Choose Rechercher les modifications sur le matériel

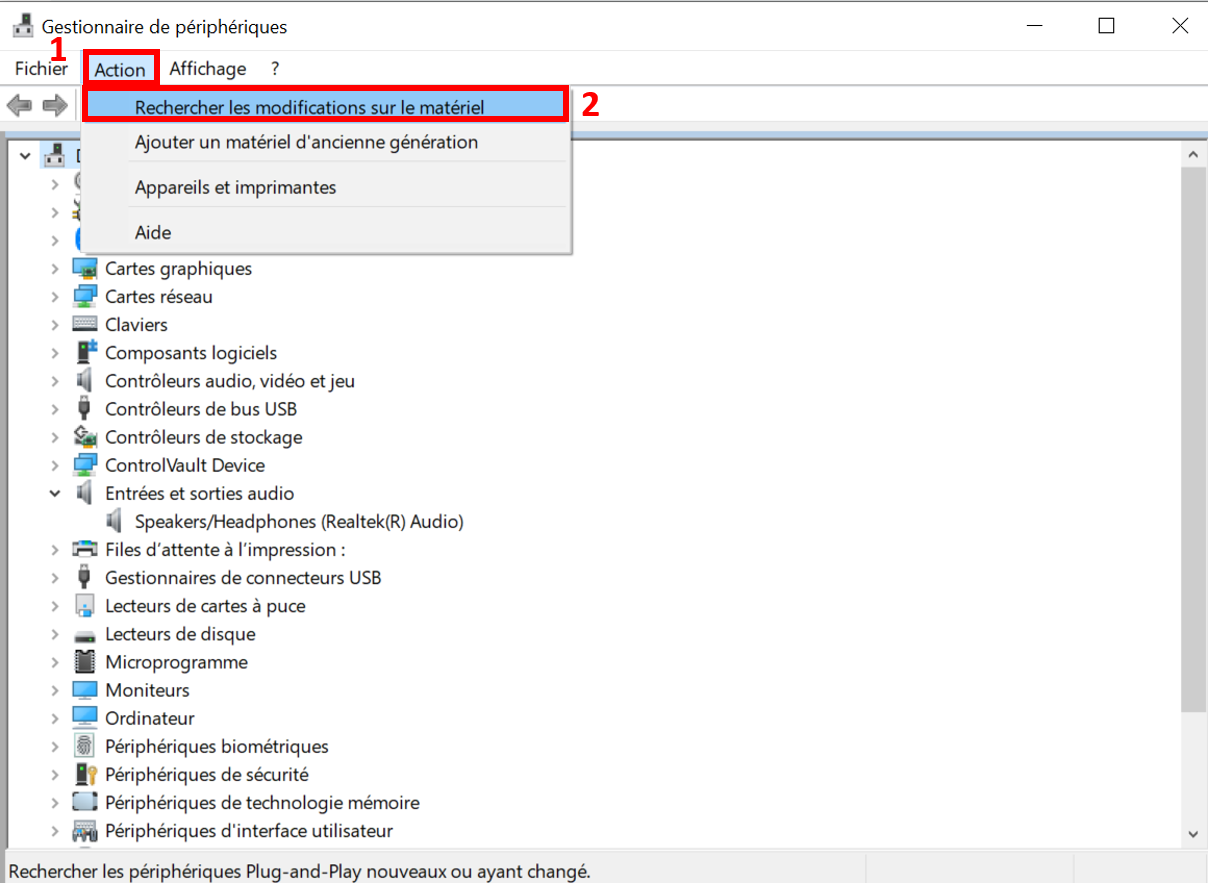pyautogui.click(x=309, y=106)
